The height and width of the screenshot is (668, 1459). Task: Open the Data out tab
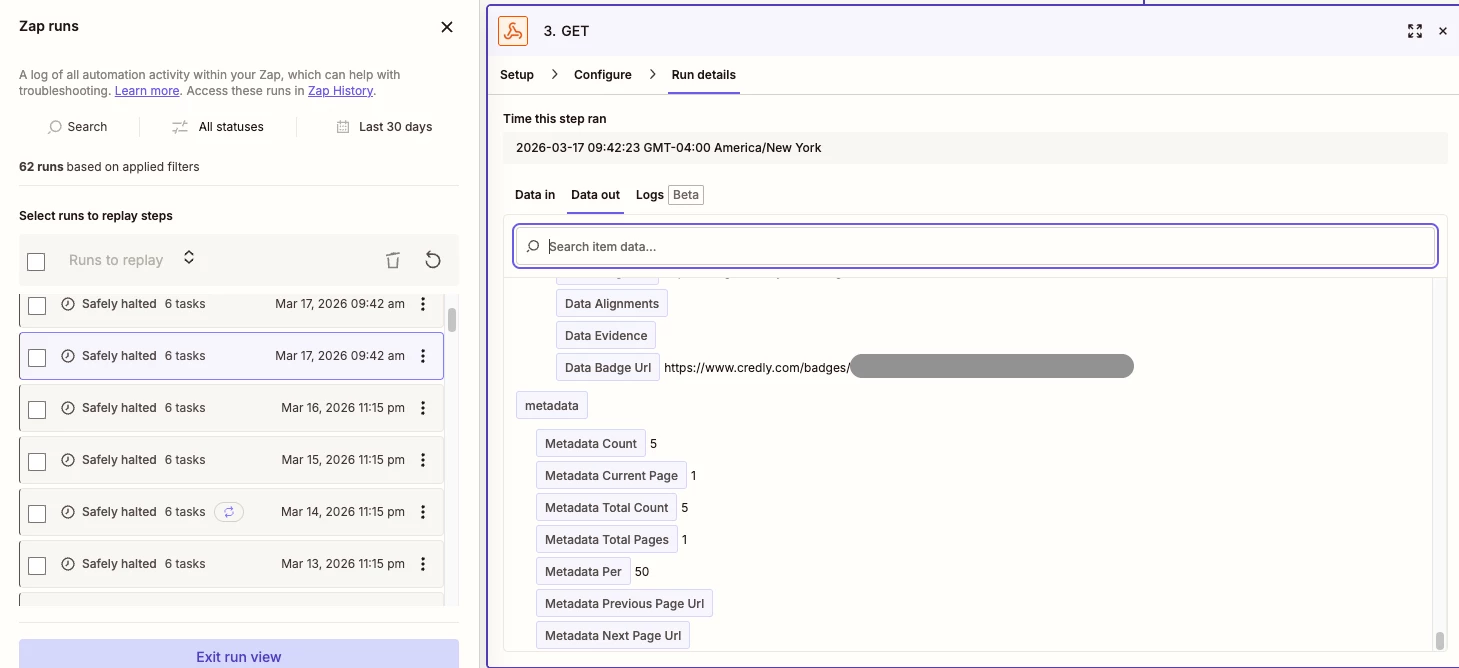pyautogui.click(x=596, y=195)
